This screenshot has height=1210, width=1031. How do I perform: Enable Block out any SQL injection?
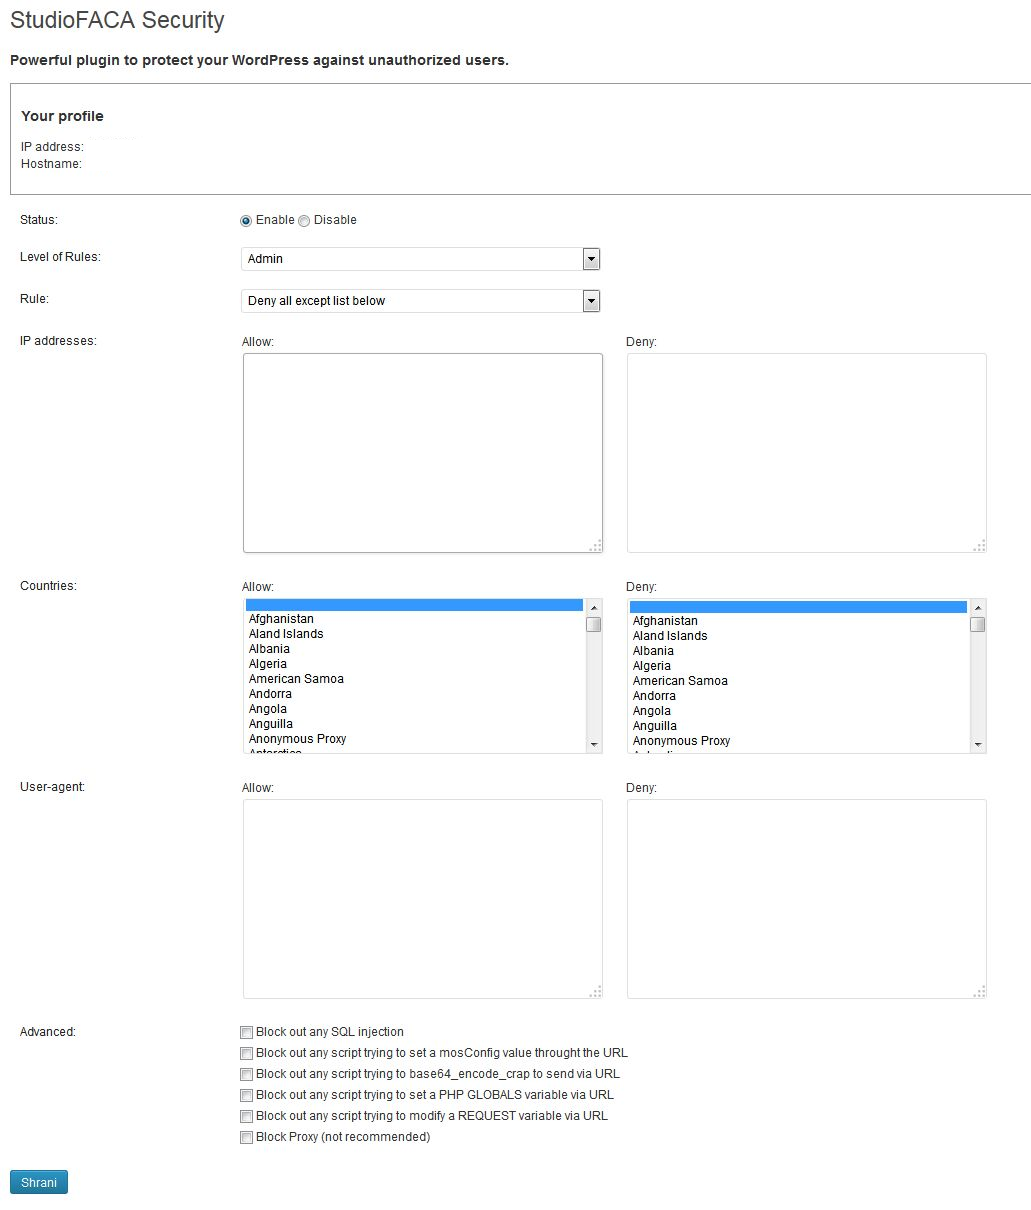tap(246, 1032)
